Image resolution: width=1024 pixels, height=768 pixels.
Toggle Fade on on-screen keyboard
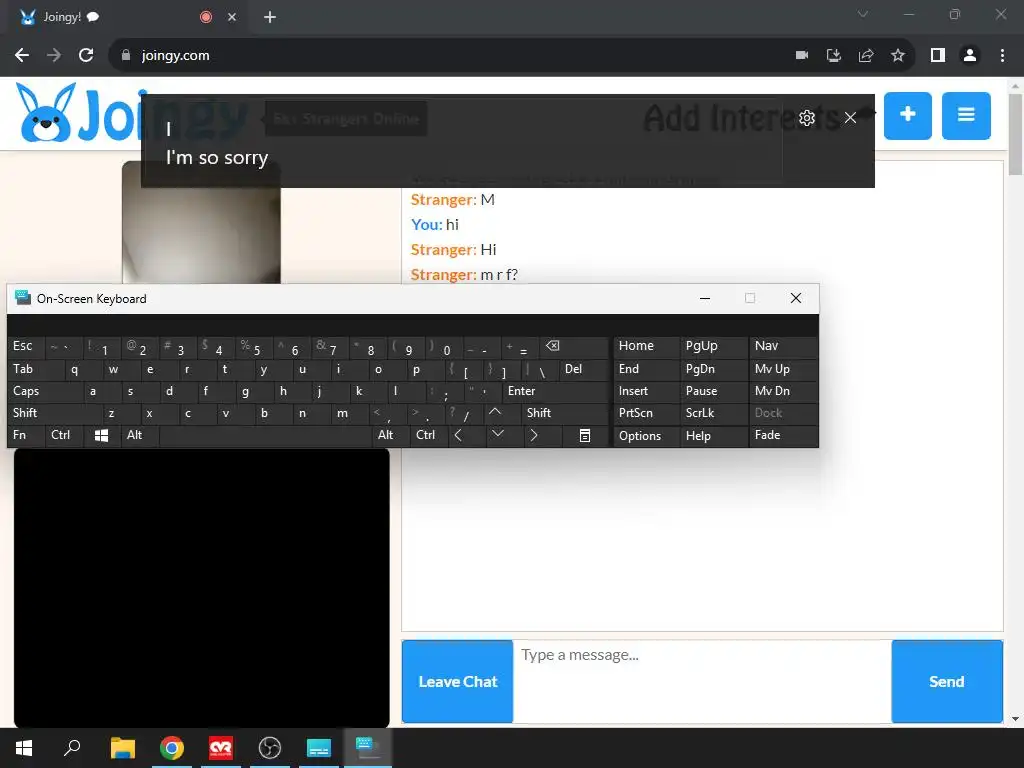coord(783,435)
